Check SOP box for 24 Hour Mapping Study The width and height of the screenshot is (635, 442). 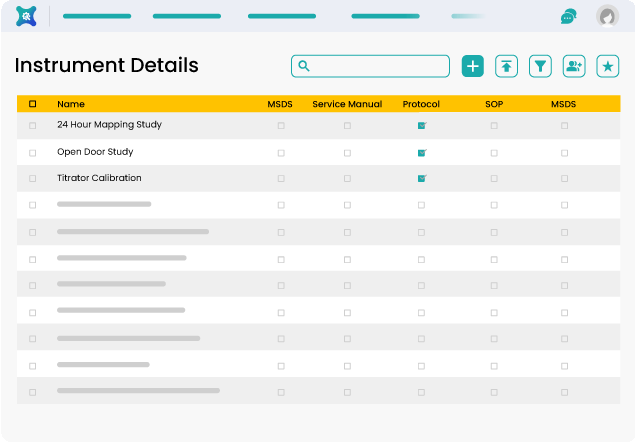click(x=494, y=126)
